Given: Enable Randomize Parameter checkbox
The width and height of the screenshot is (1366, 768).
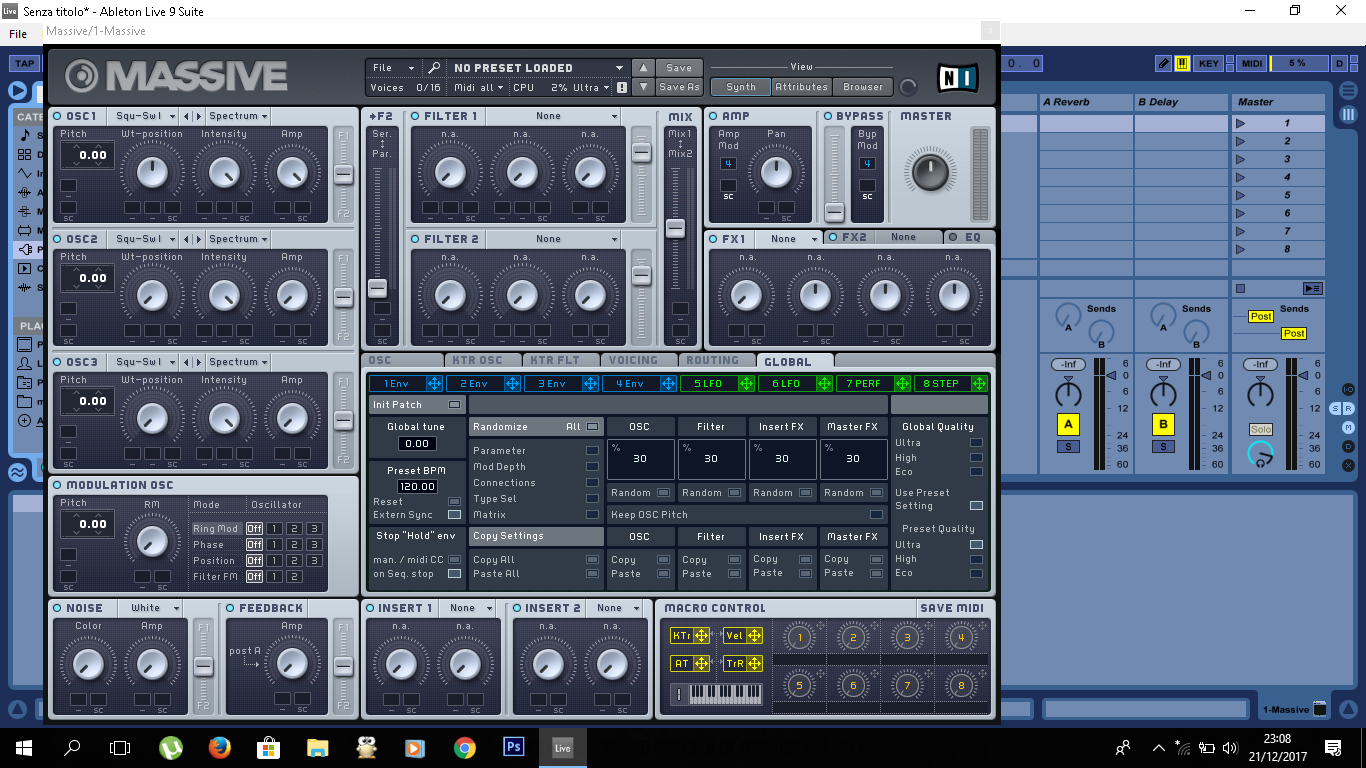Looking at the screenshot, I should (x=592, y=451).
